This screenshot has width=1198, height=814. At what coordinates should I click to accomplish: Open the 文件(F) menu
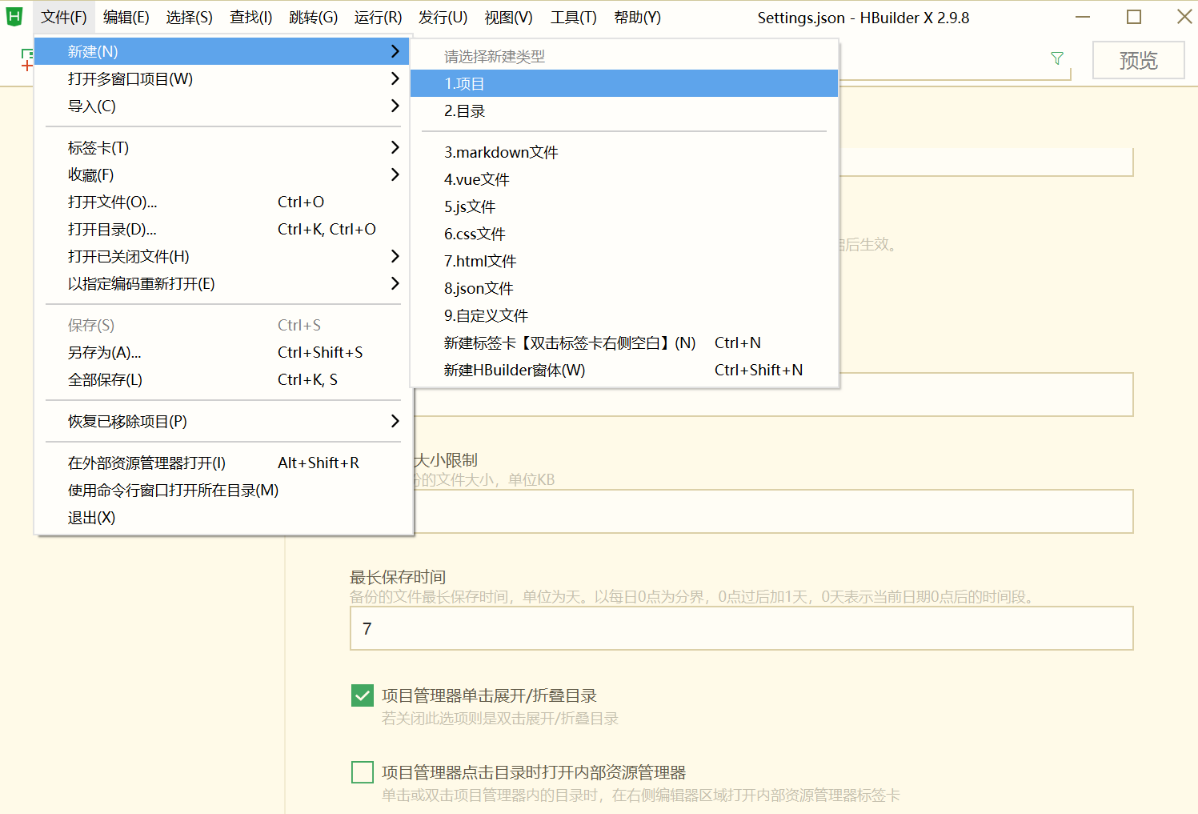(63, 17)
